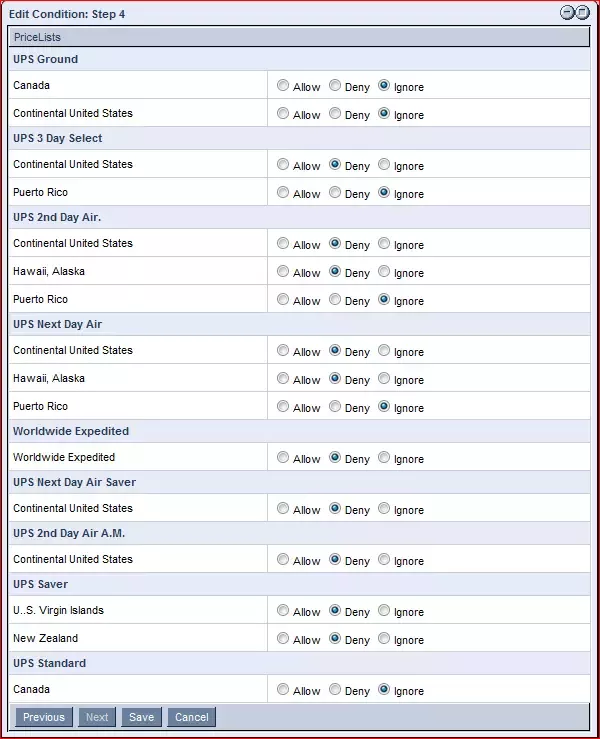Choose Allow for UPS Standard Canada
This screenshot has height=739, width=600.
[283, 690]
